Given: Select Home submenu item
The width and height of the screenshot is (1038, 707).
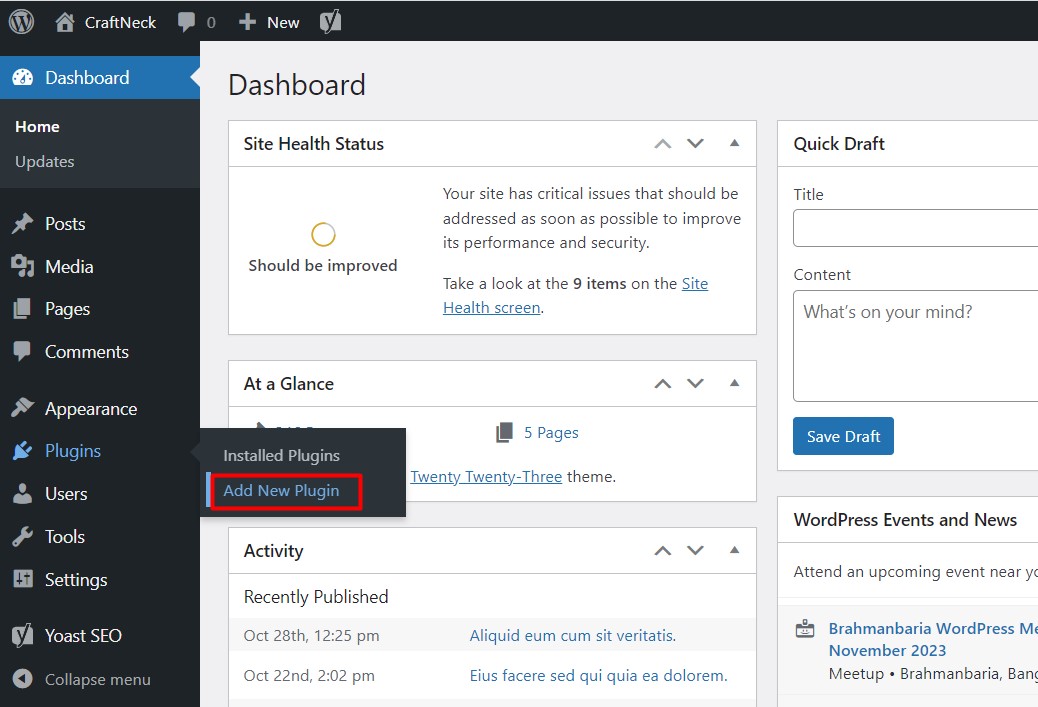Looking at the screenshot, I should (x=38, y=126).
